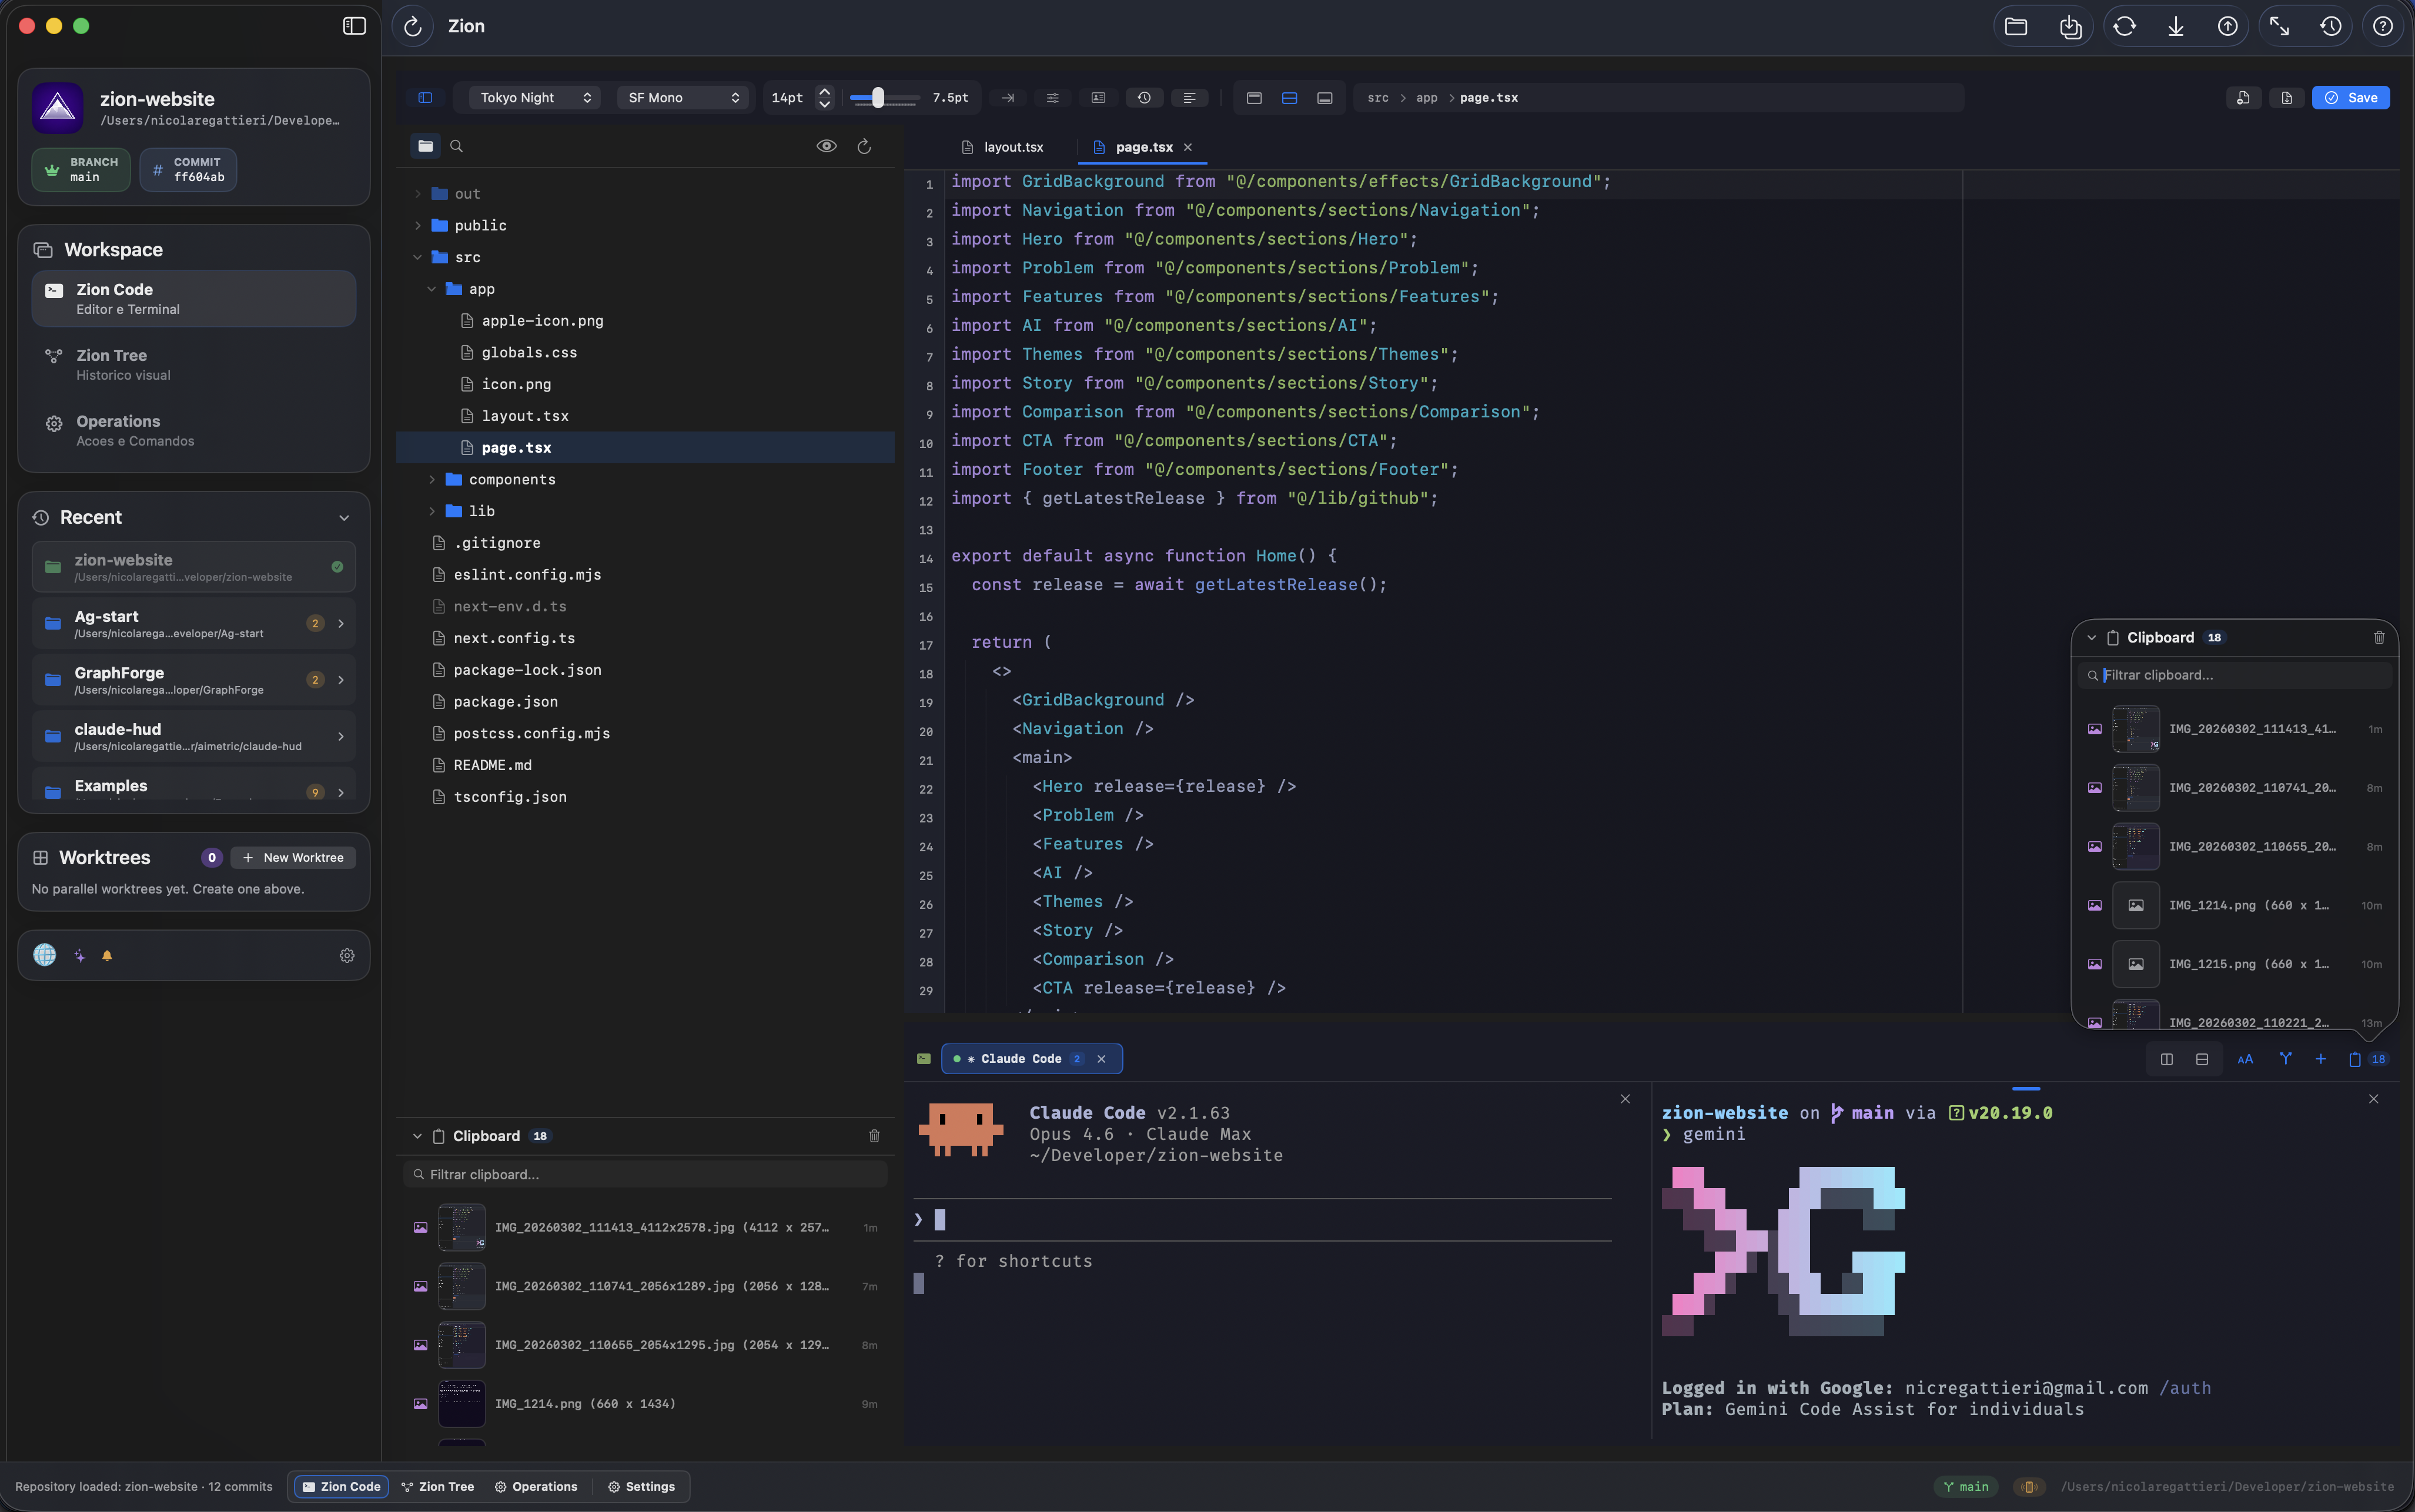Click the sliders settings icon in editor toolbar
This screenshot has height=1512, width=2415.
click(x=1053, y=98)
